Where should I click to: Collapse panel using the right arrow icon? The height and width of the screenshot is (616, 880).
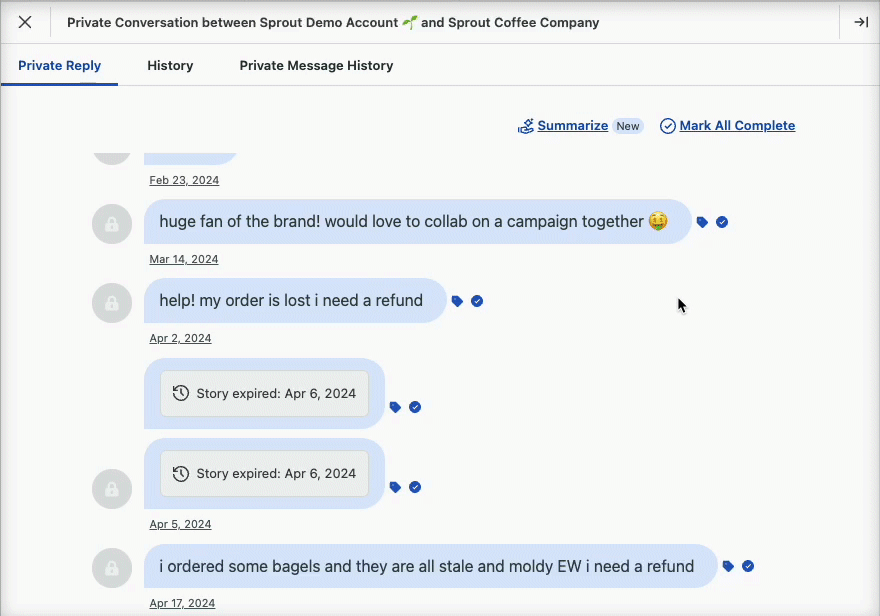tap(861, 22)
